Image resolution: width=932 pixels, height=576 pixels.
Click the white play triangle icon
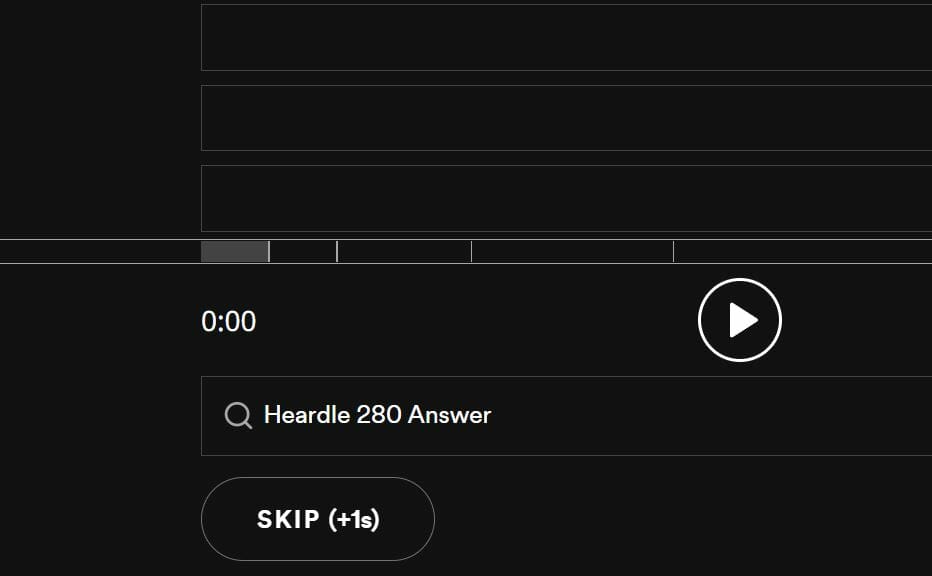pos(742,320)
